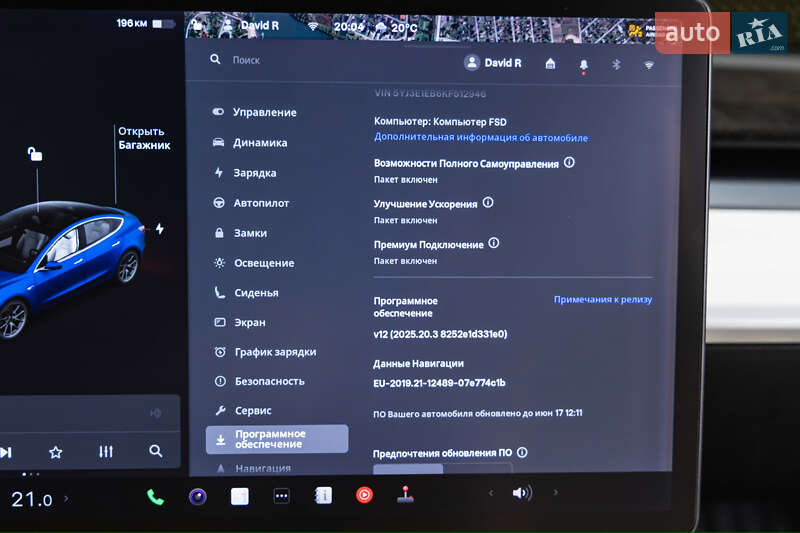Open the white calendar app in dock
Screen dimensions: 800x533
click(240, 496)
